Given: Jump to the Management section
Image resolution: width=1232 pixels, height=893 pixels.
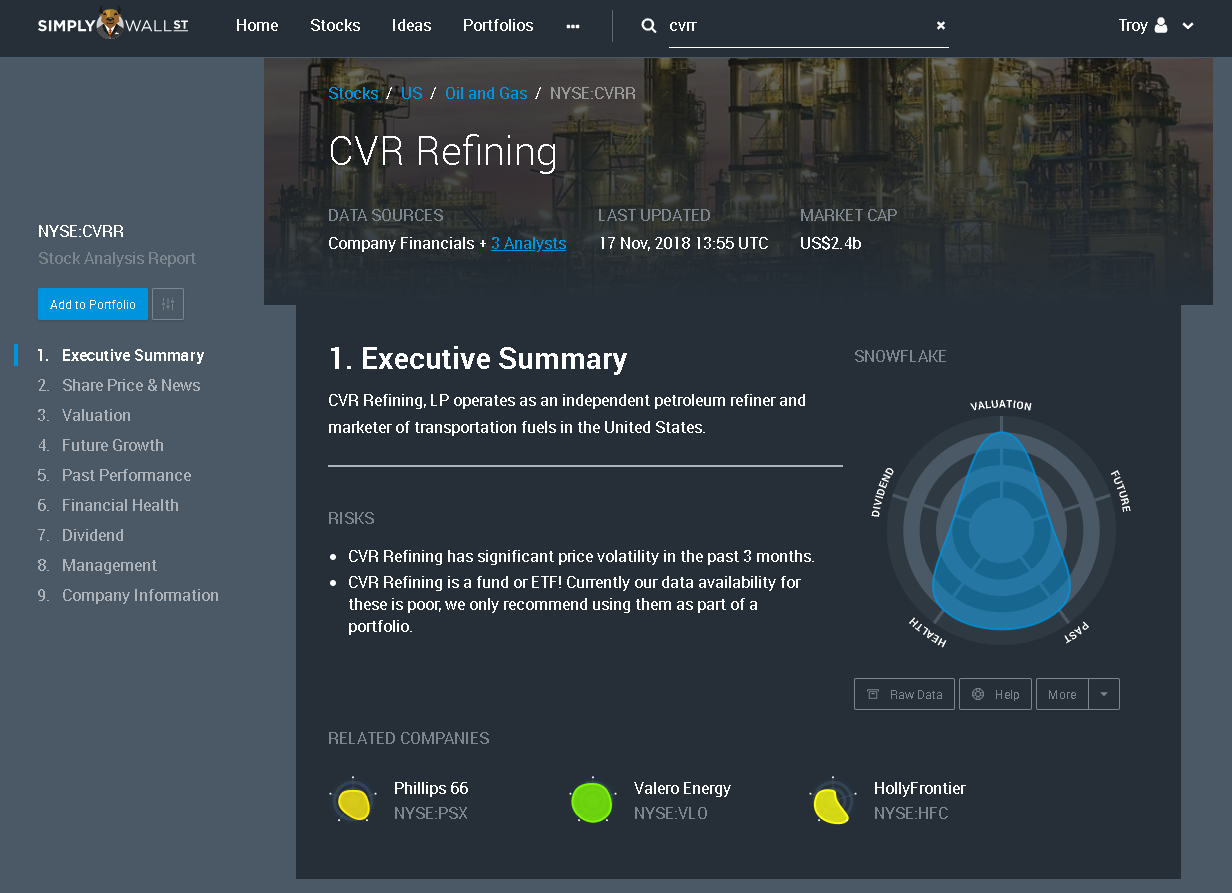Looking at the screenshot, I should [110, 565].
